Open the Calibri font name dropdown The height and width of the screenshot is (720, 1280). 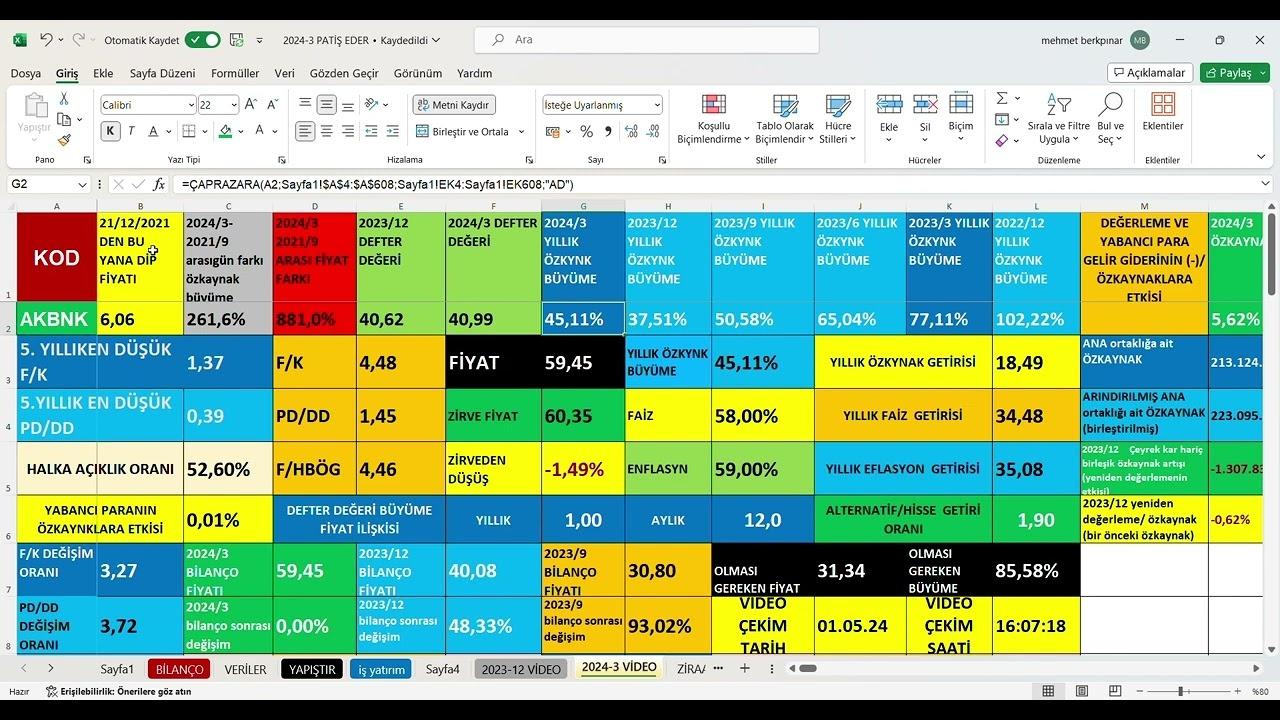click(190, 105)
